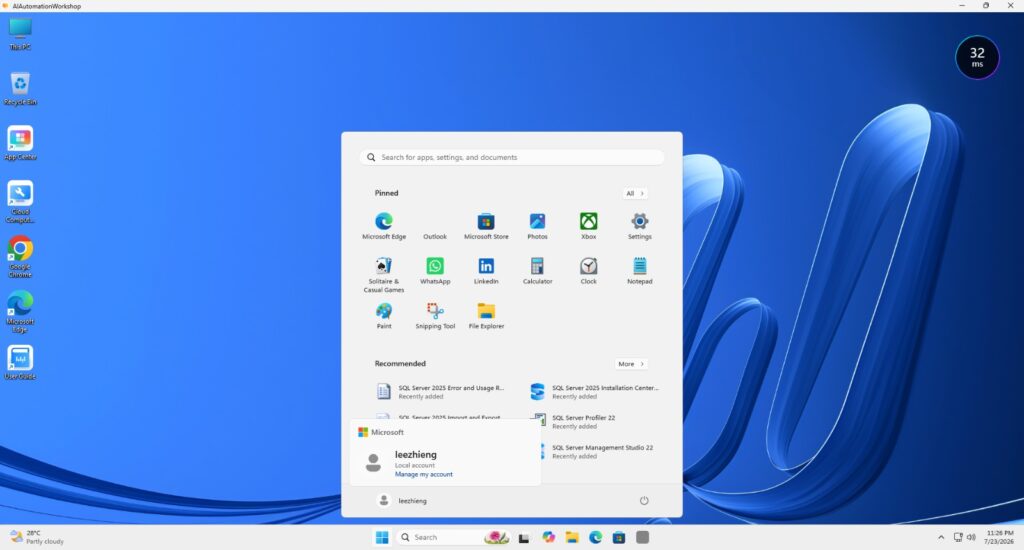Viewport: 1024px width, 550px height.
Task: Click Manage my account link
Action: click(x=423, y=474)
